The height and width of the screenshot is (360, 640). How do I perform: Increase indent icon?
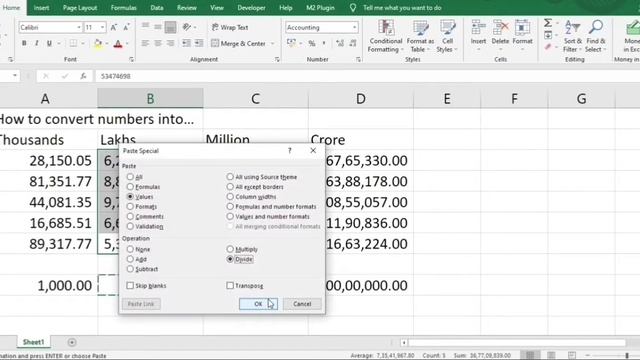click(x=199, y=43)
